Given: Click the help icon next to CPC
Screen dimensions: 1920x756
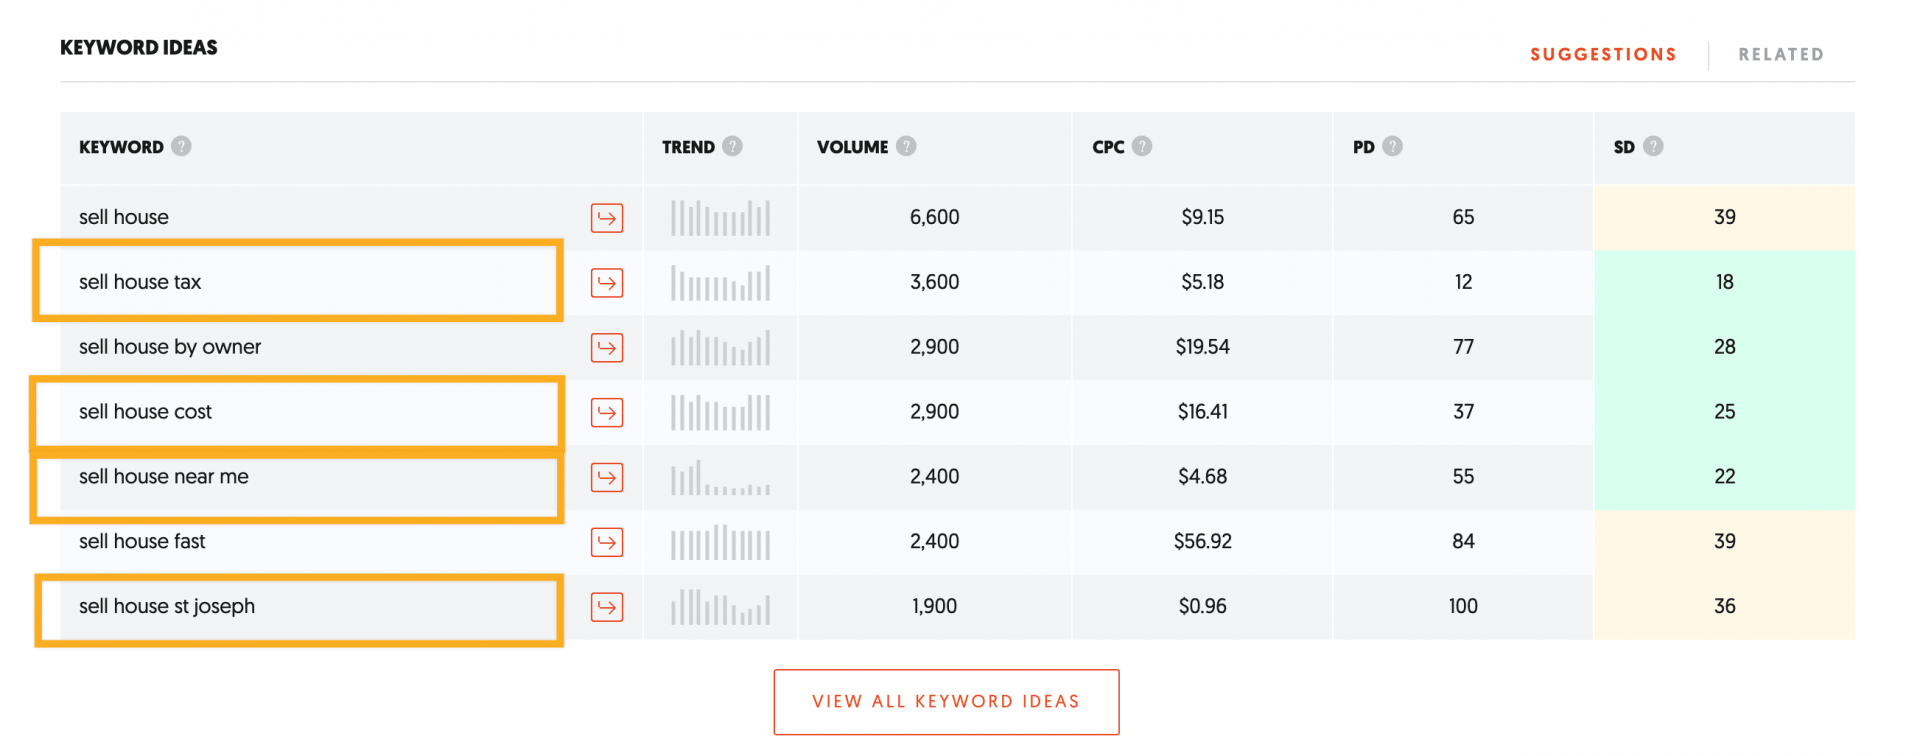Looking at the screenshot, I should [x=1142, y=146].
